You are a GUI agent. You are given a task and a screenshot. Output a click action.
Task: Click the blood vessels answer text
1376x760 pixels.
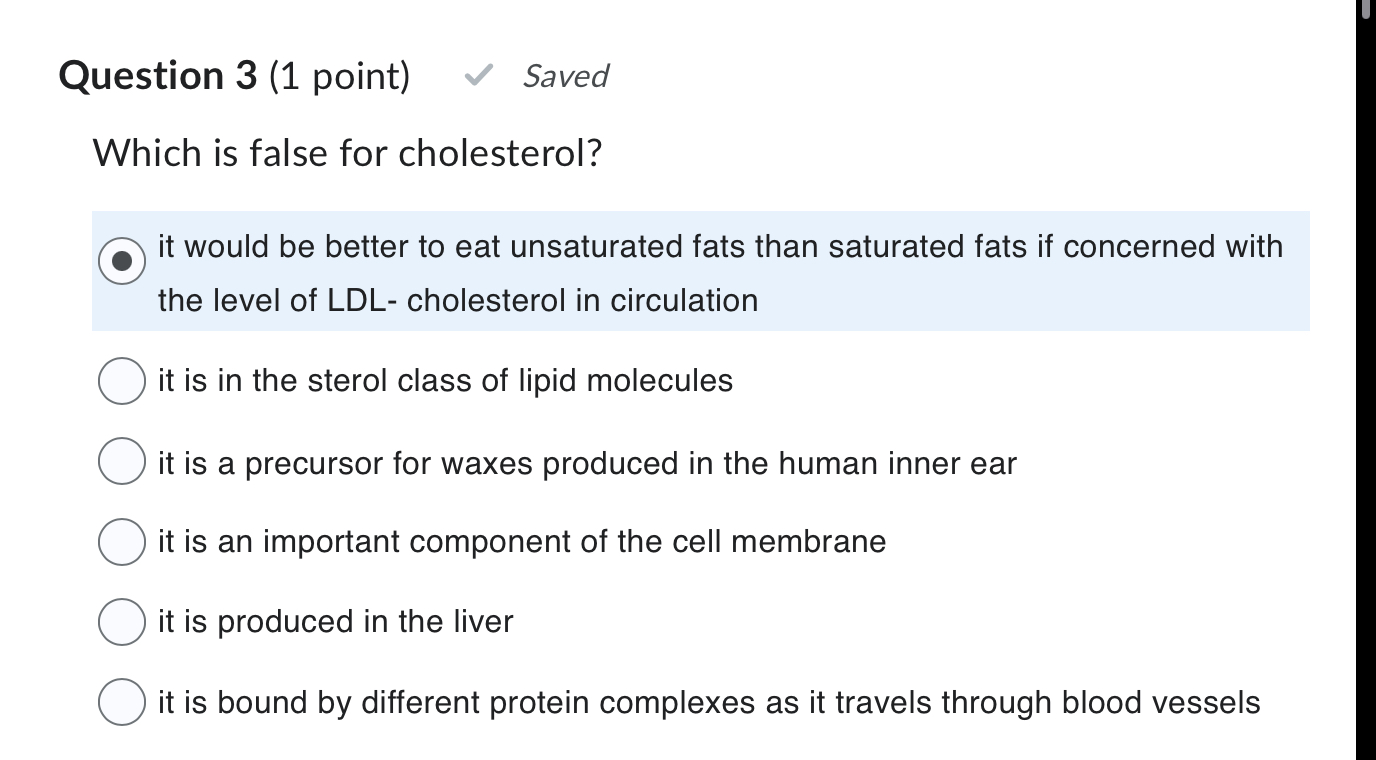(x=710, y=702)
